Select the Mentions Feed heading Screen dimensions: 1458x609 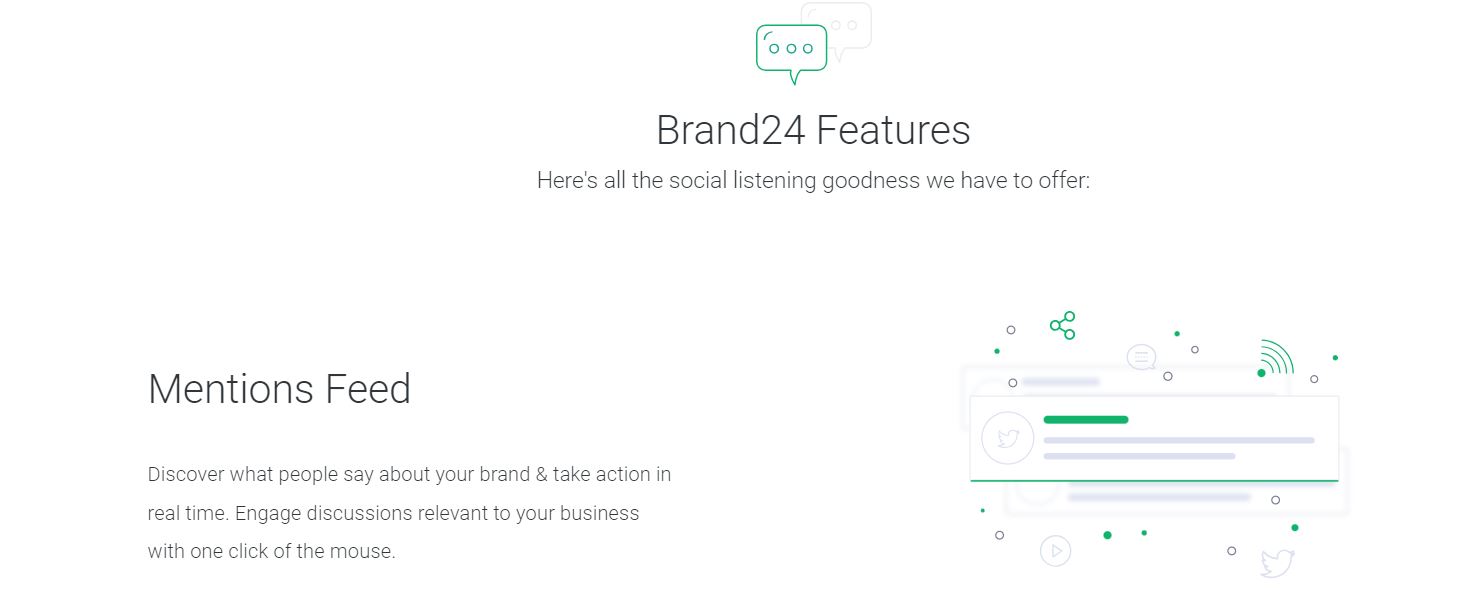point(279,389)
